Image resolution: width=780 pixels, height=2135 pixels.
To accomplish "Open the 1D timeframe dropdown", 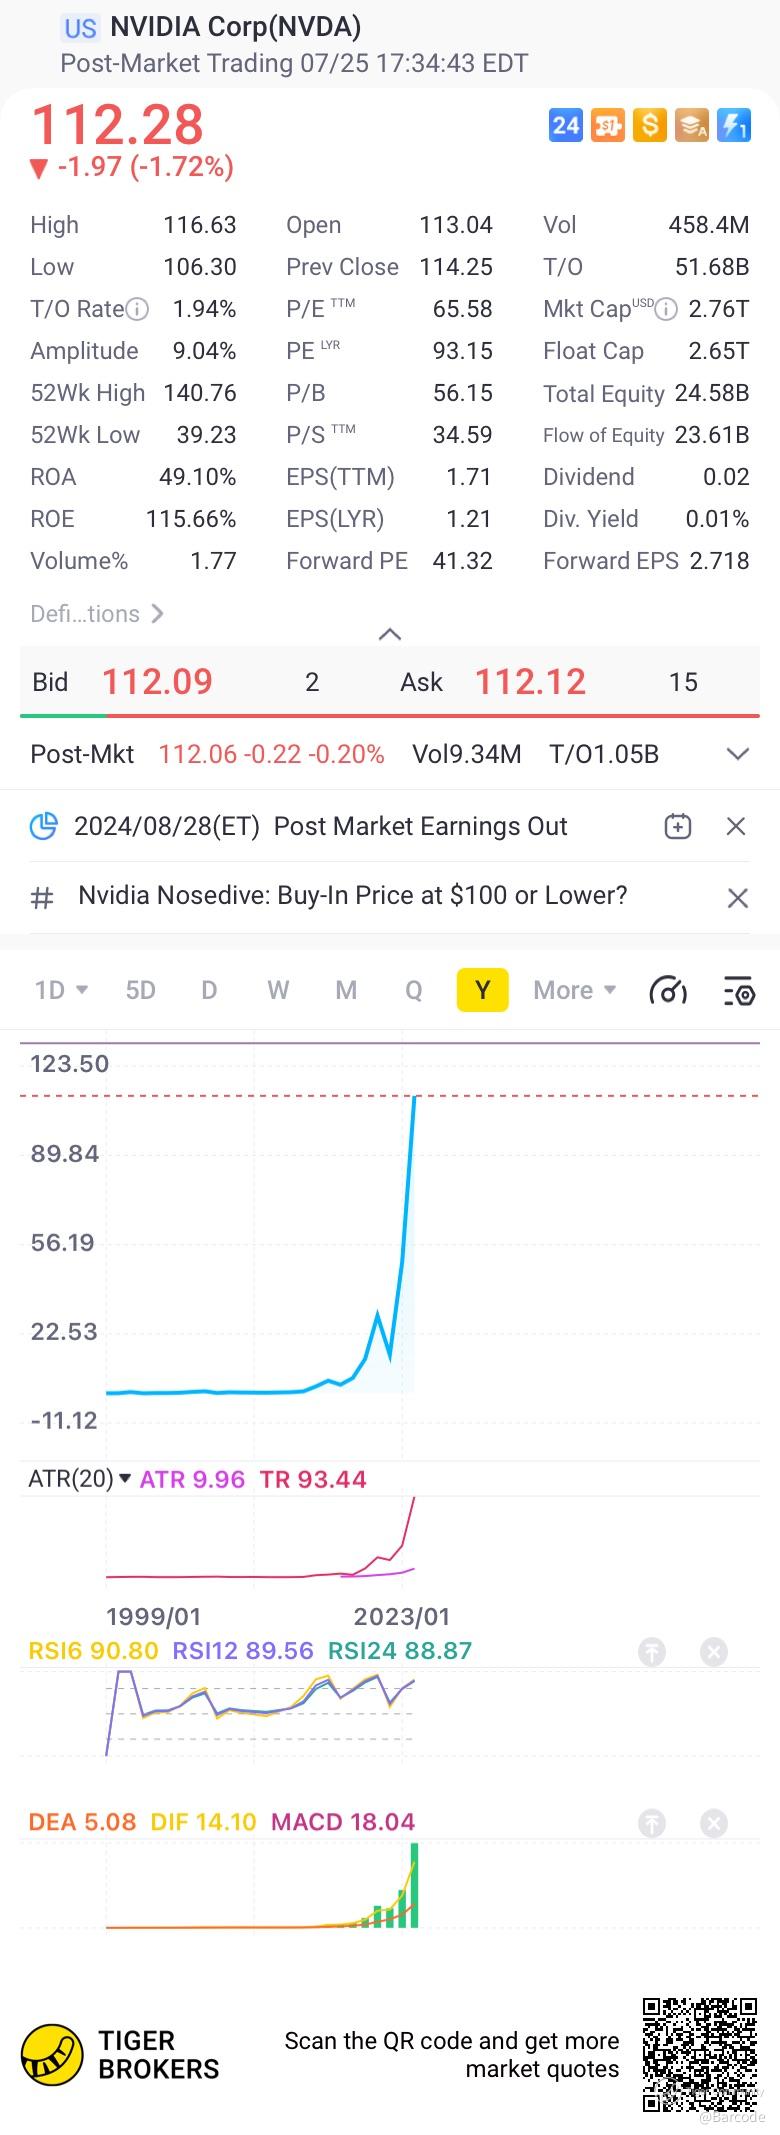I will (61, 990).
